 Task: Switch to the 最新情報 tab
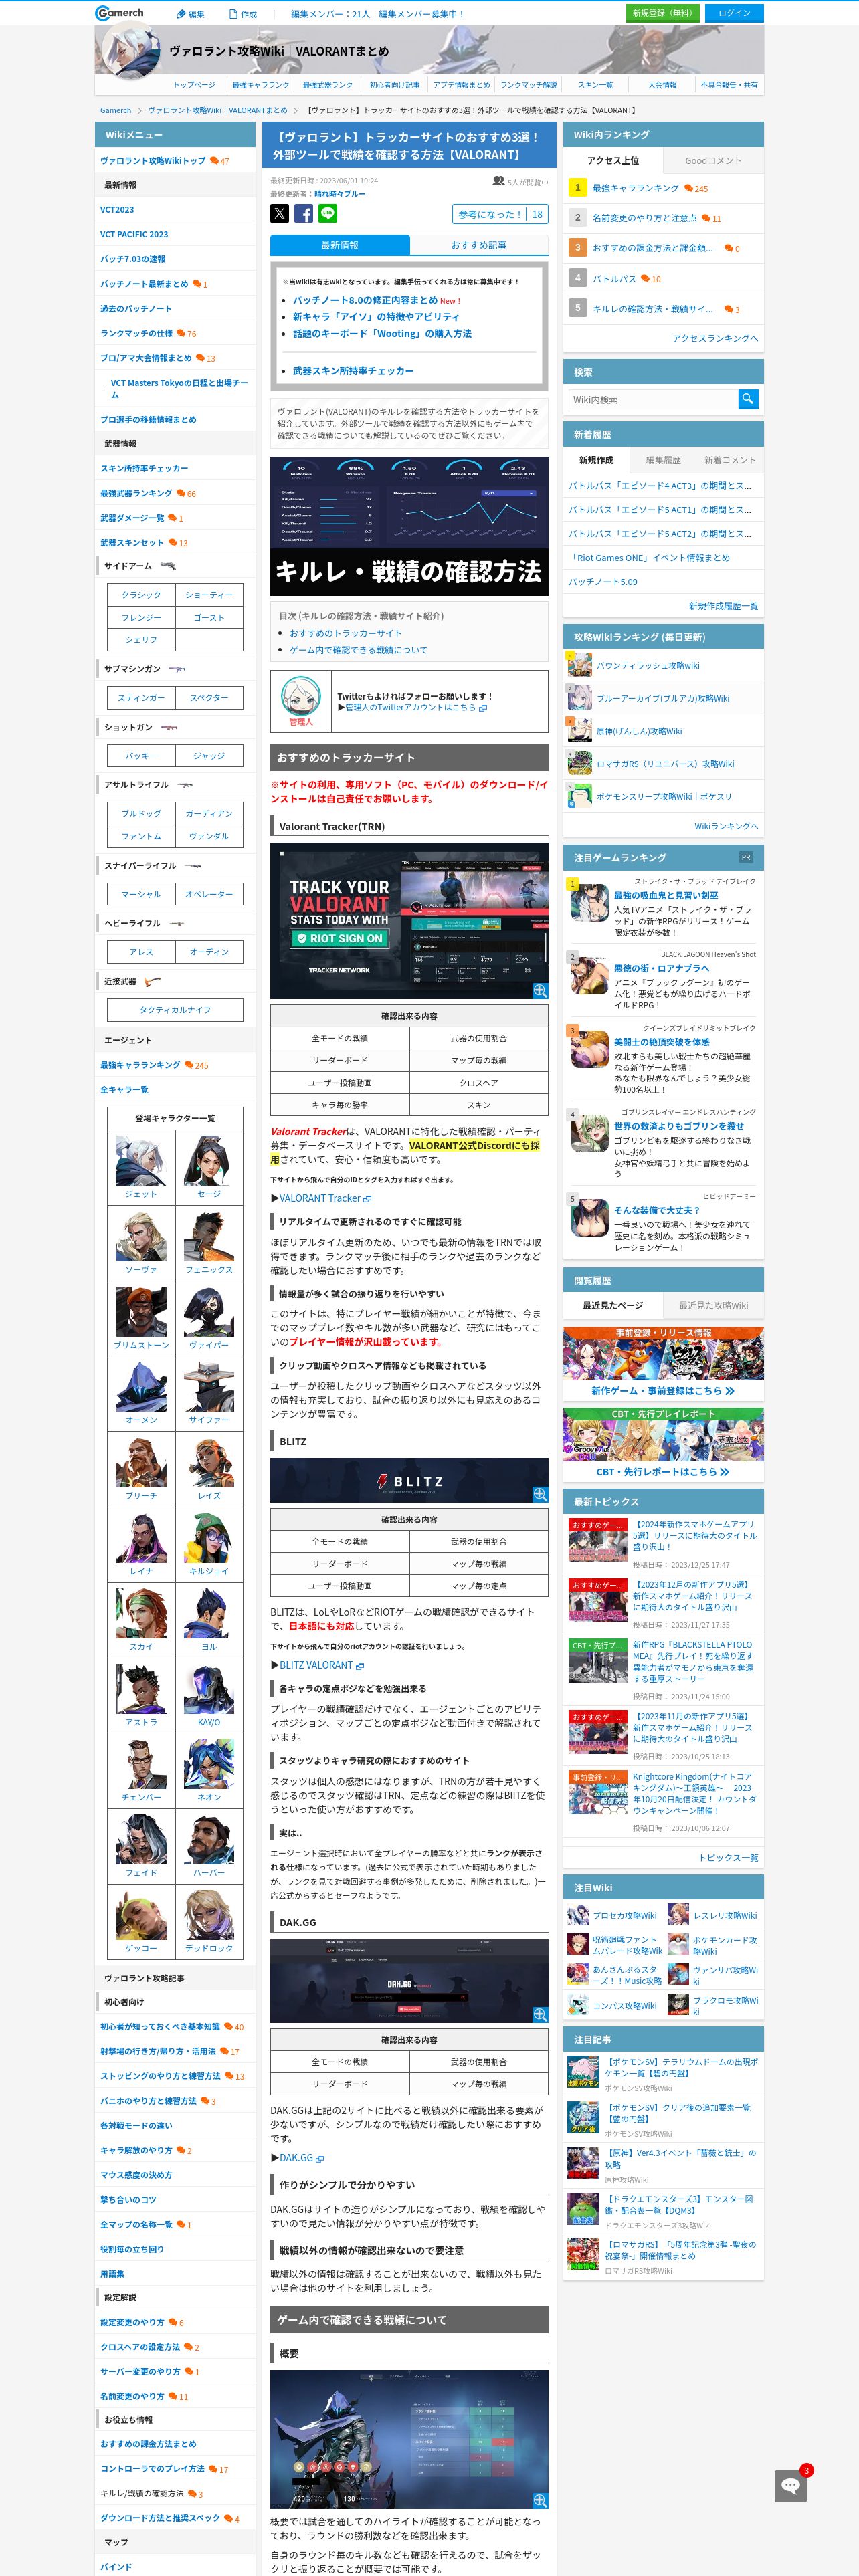(340, 245)
